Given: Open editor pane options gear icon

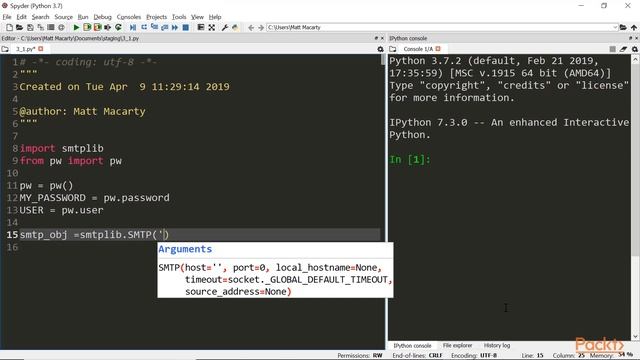Looking at the screenshot, I should click(380, 49).
